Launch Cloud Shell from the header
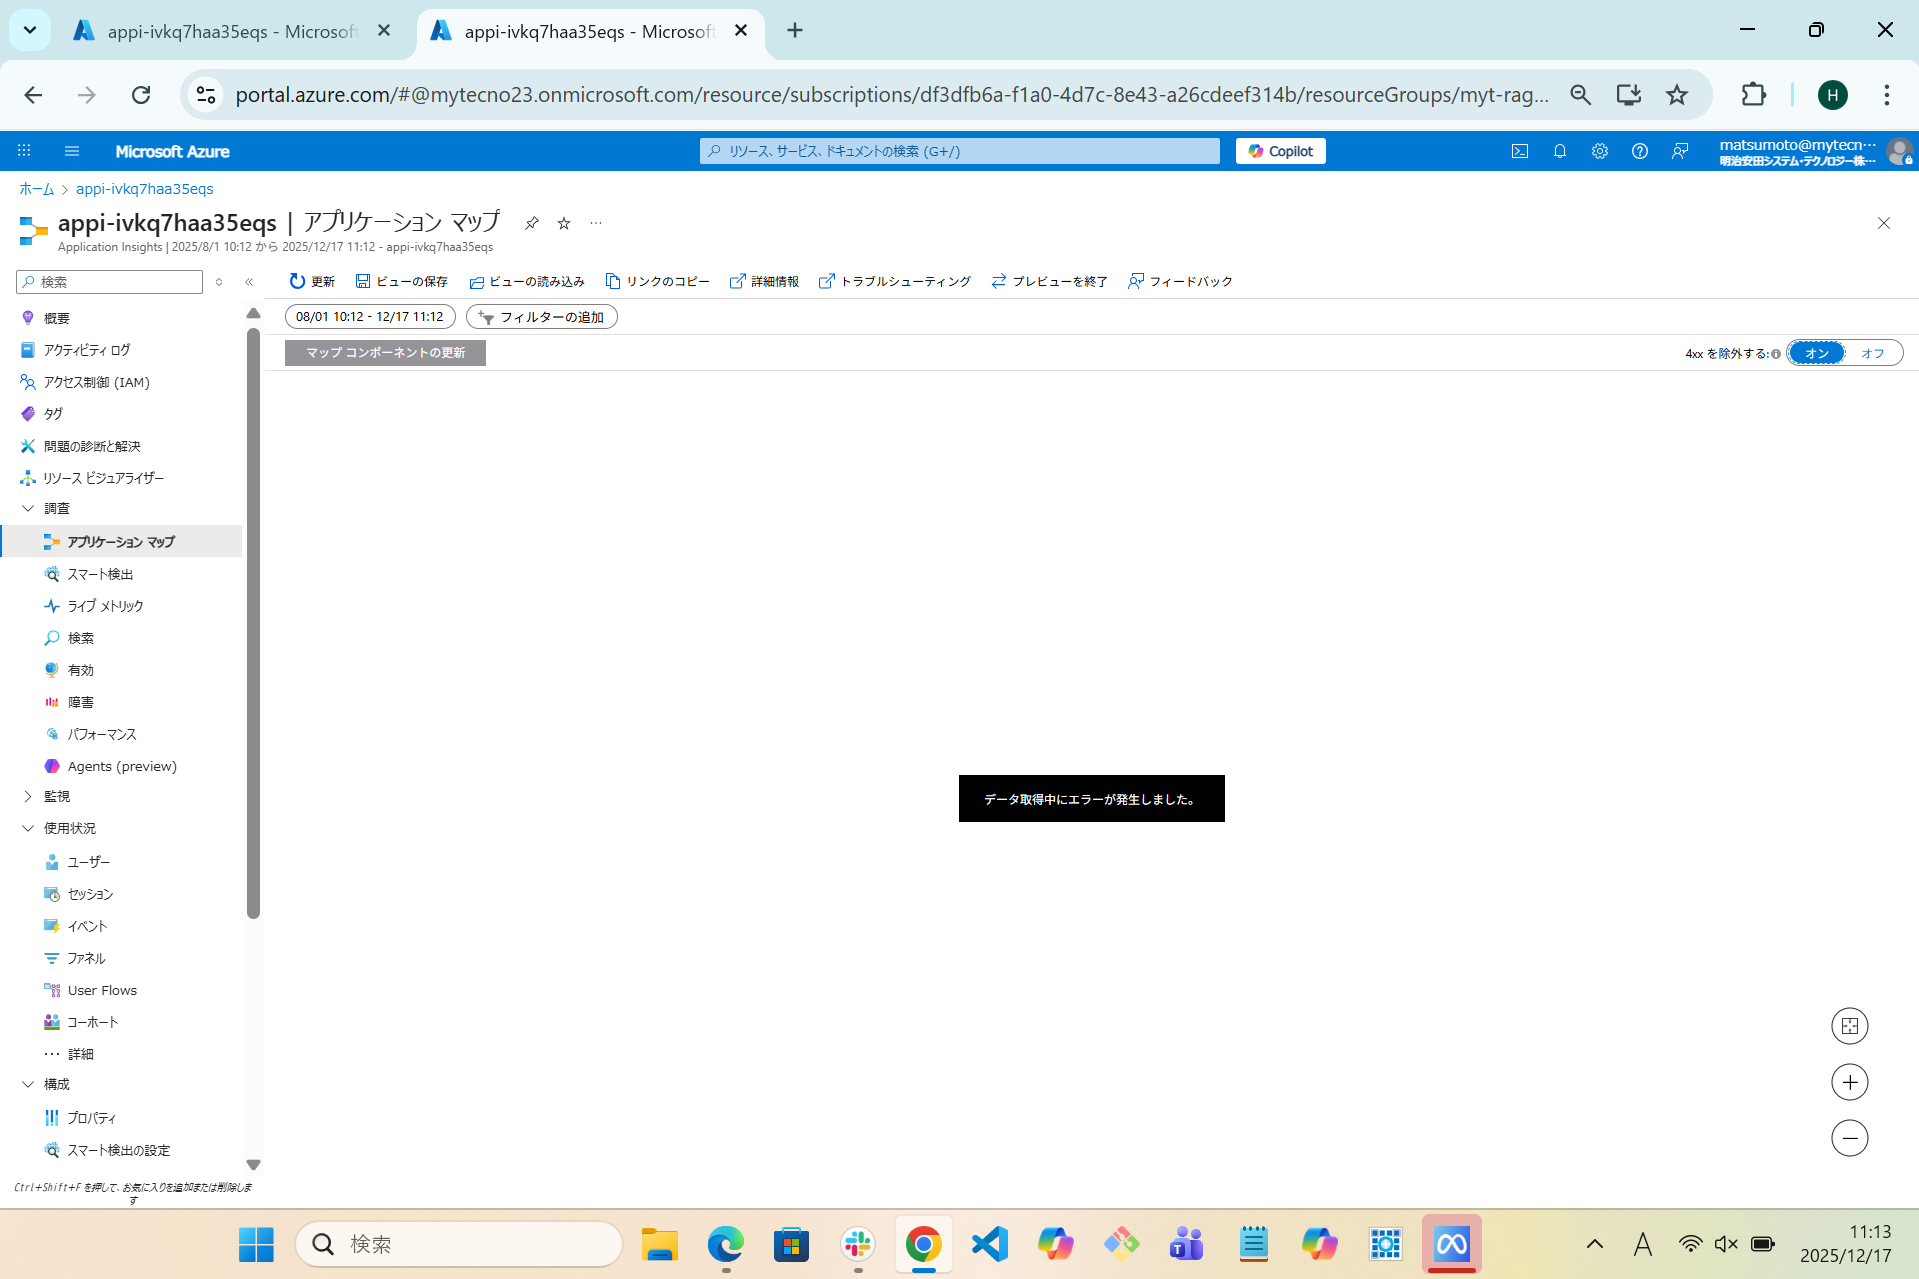This screenshot has width=1919, height=1279. [1519, 151]
